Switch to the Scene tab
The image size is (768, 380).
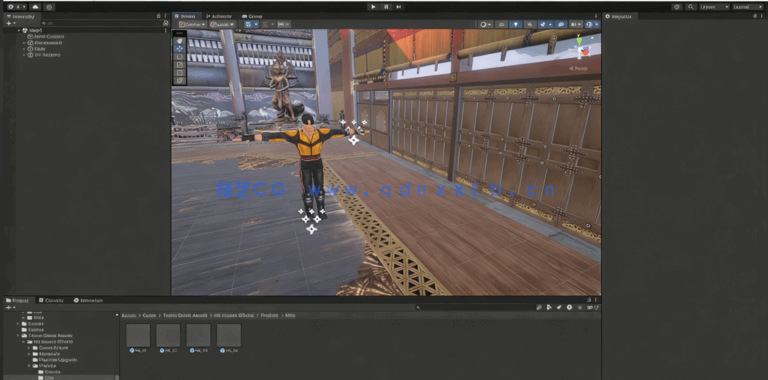pos(186,16)
